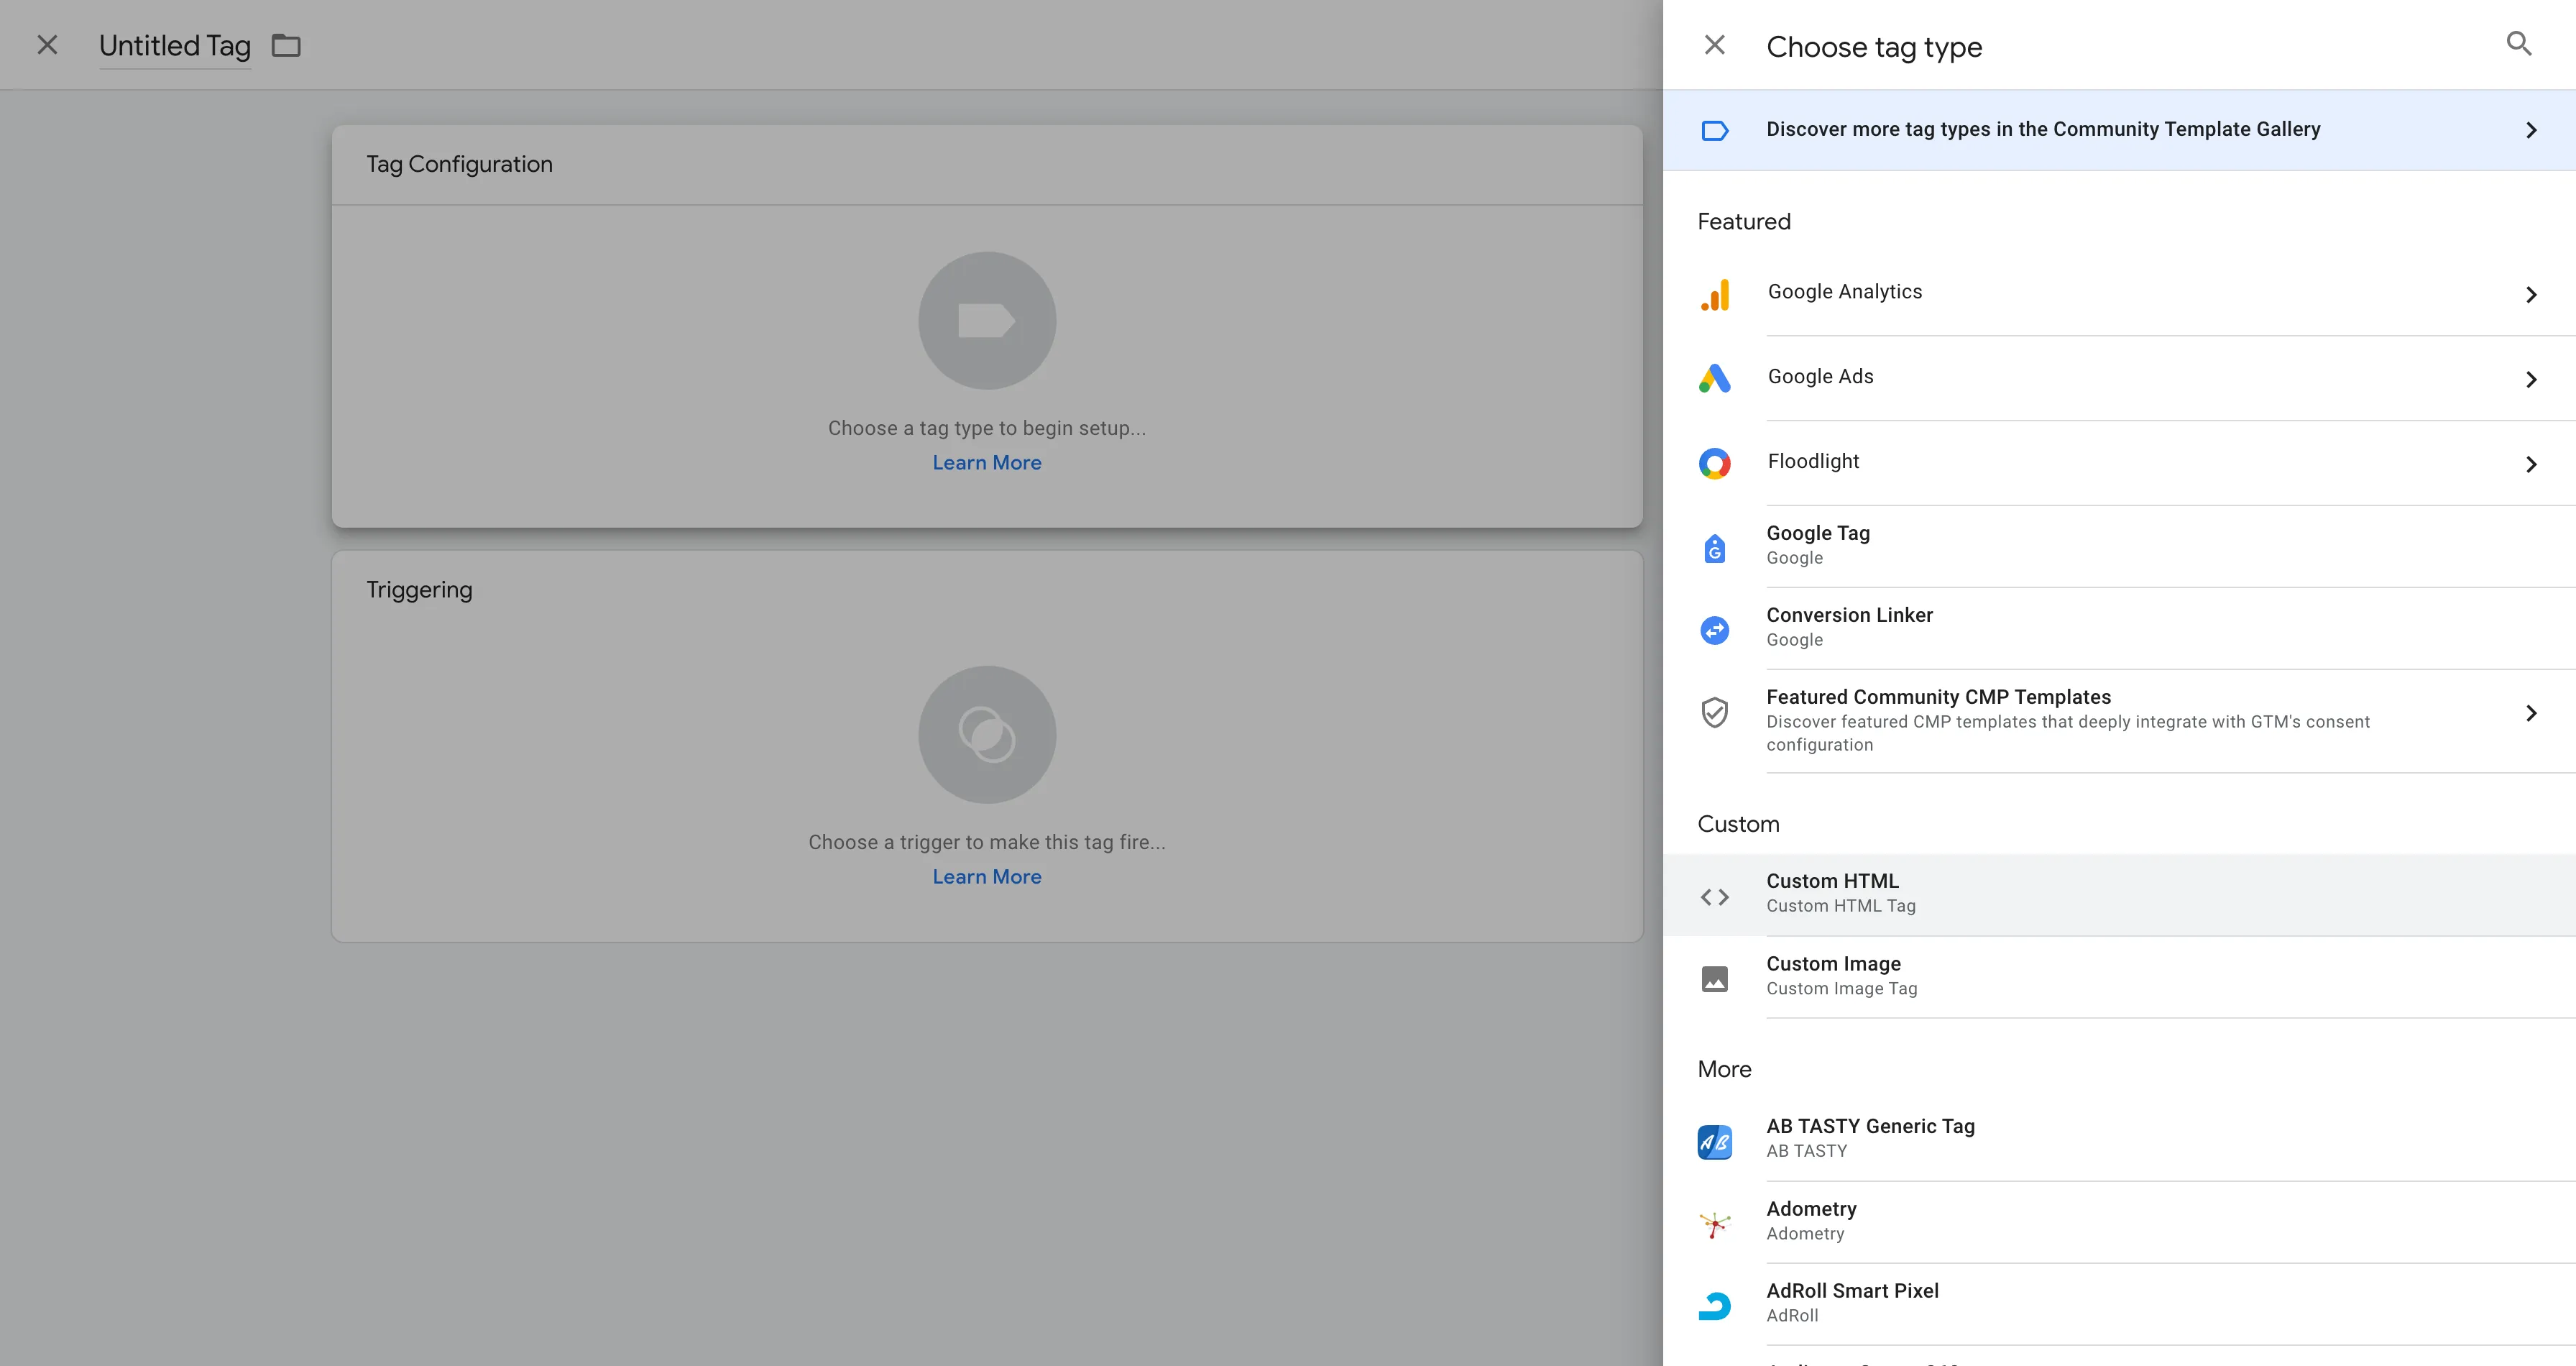Image resolution: width=2576 pixels, height=1366 pixels.
Task: Select the Custom Image tag type
Action: tap(2119, 977)
